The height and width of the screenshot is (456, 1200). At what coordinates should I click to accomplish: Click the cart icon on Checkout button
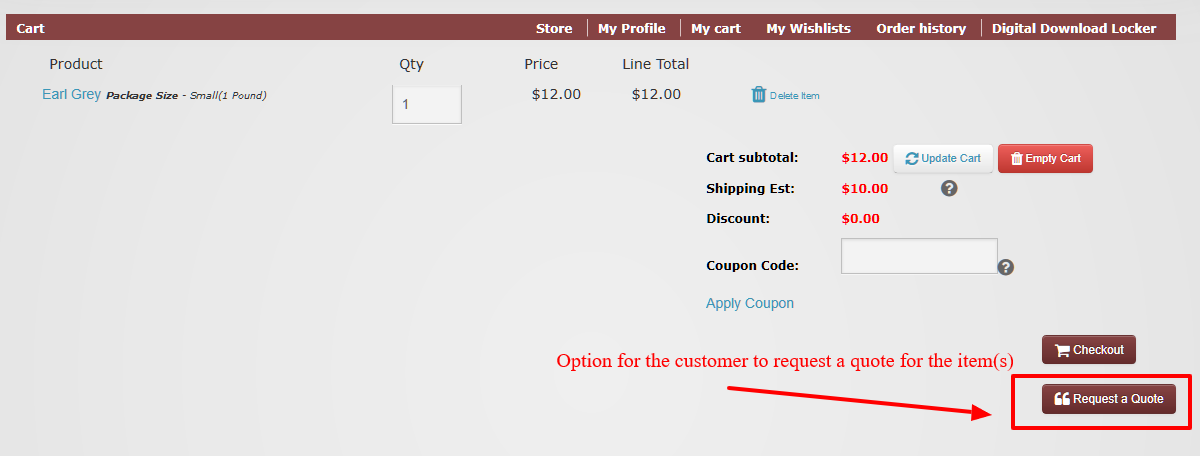click(x=1062, y=350)
